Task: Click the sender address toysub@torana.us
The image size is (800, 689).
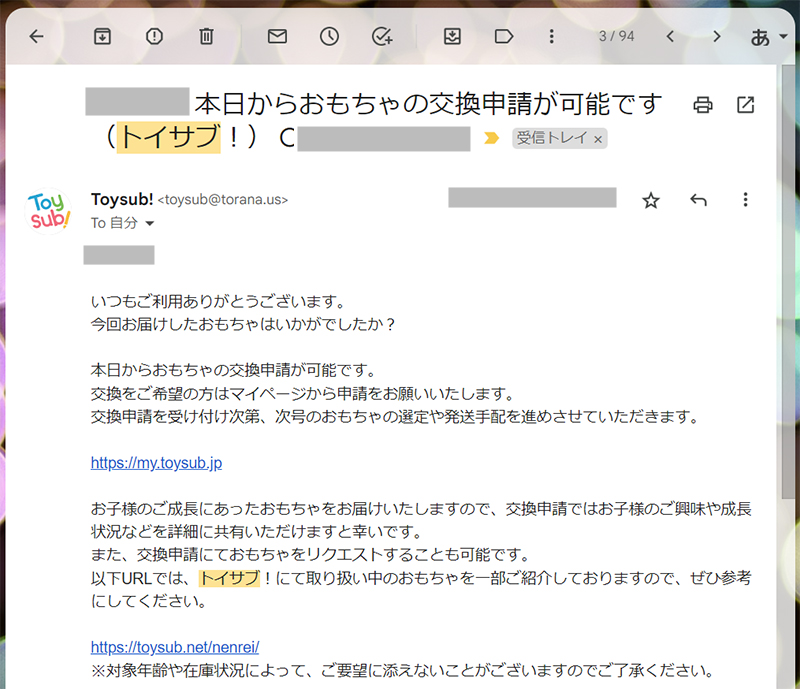Action: pos(222,200)
